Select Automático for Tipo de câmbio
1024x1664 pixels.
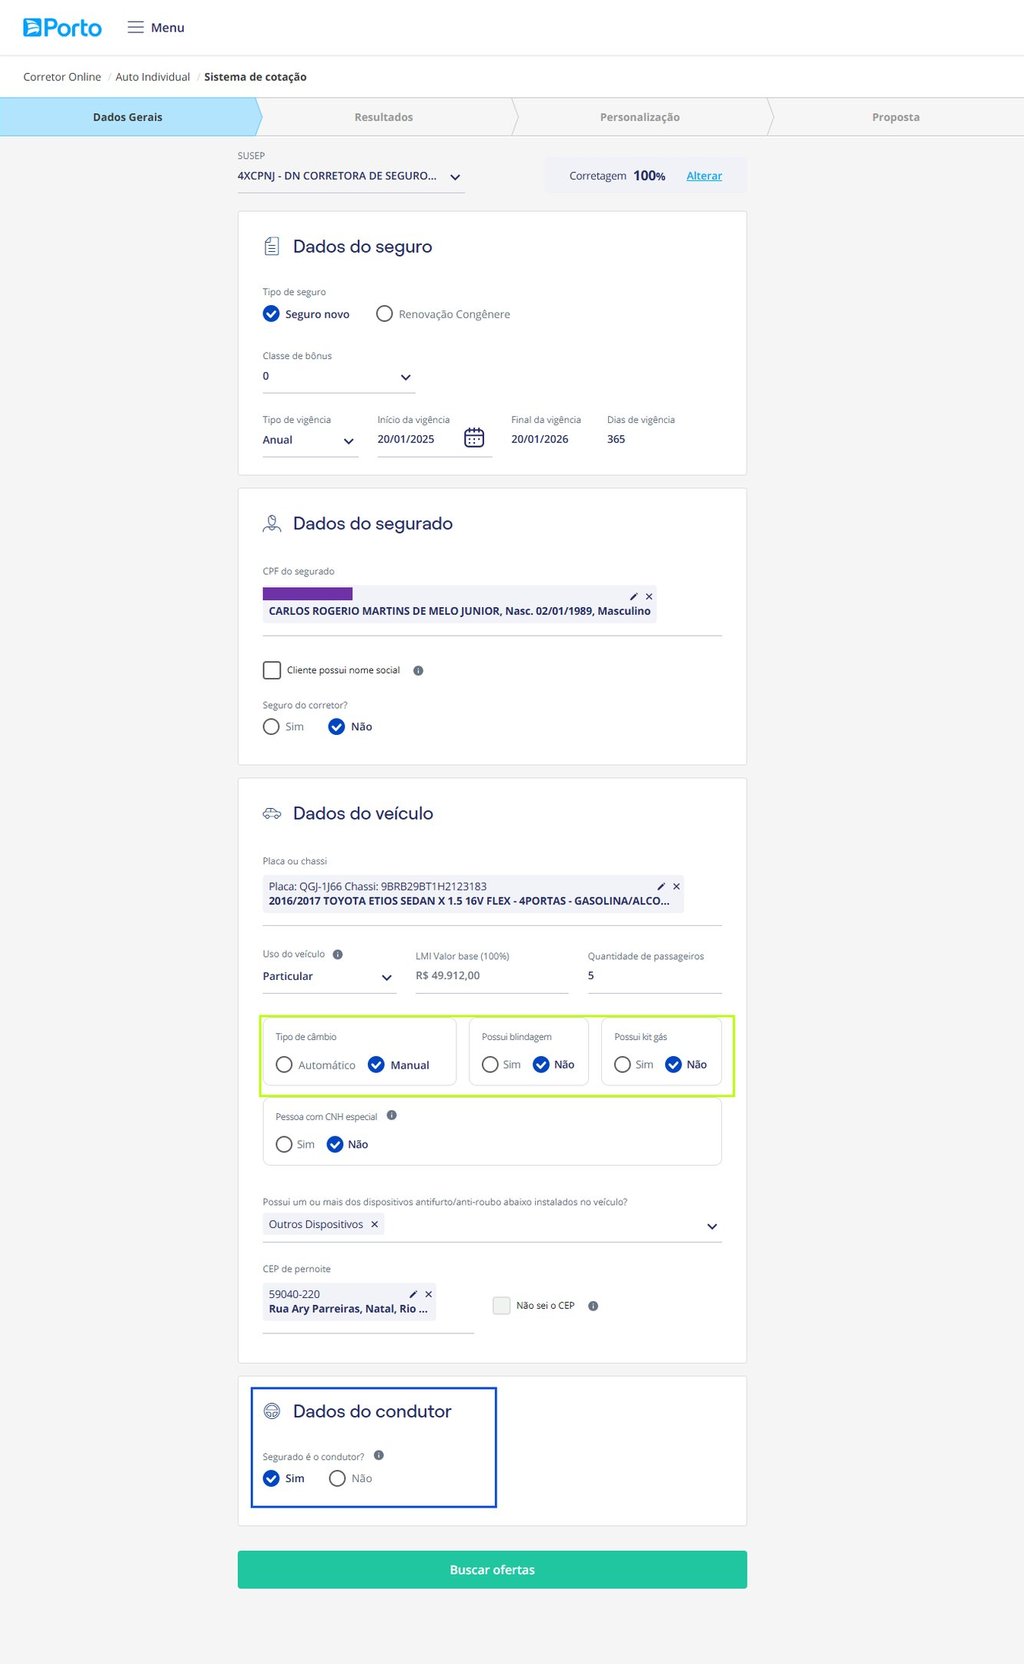tap(284, 1065)
